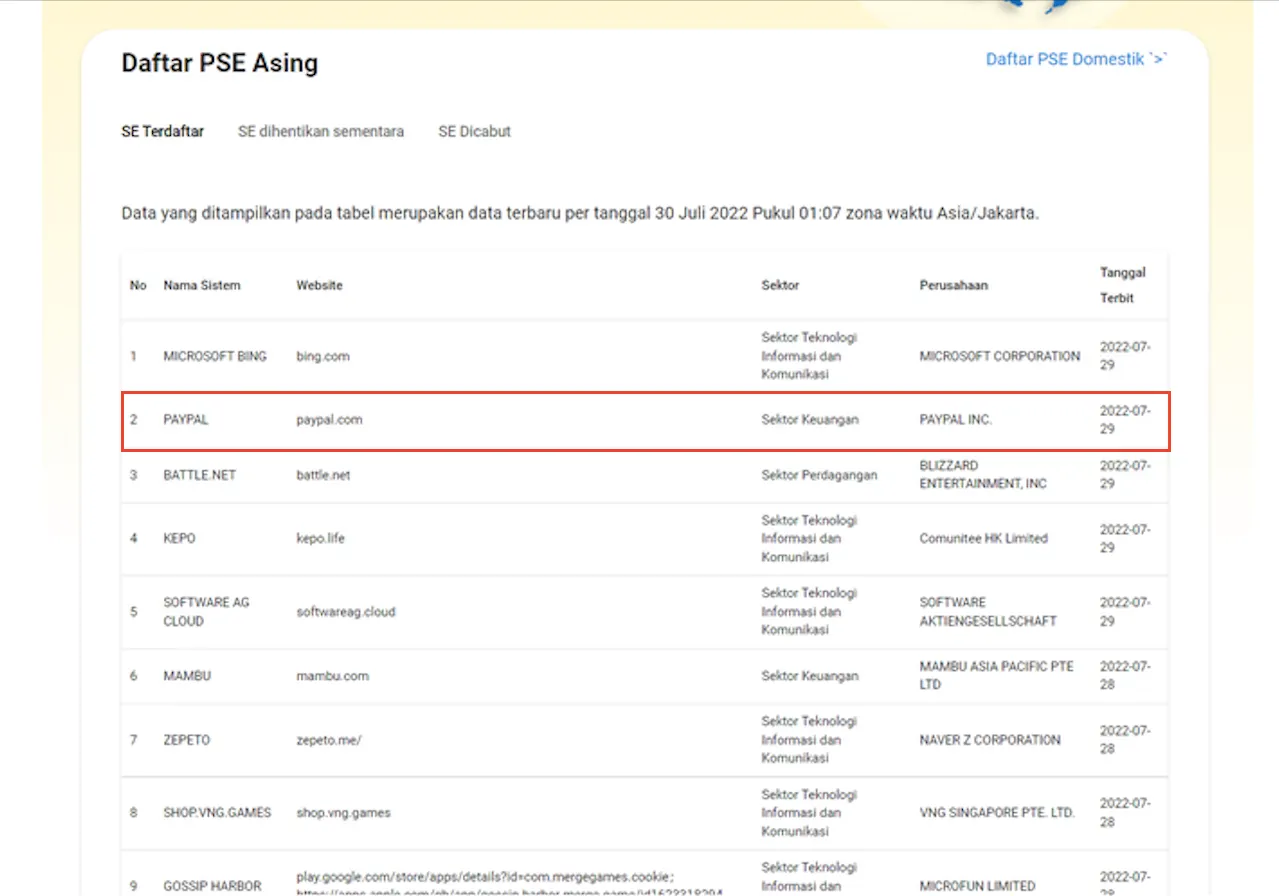Select the highlighted PAYPAL system name
Viewport: 1279px width, 896px height.
coord(186,420)
